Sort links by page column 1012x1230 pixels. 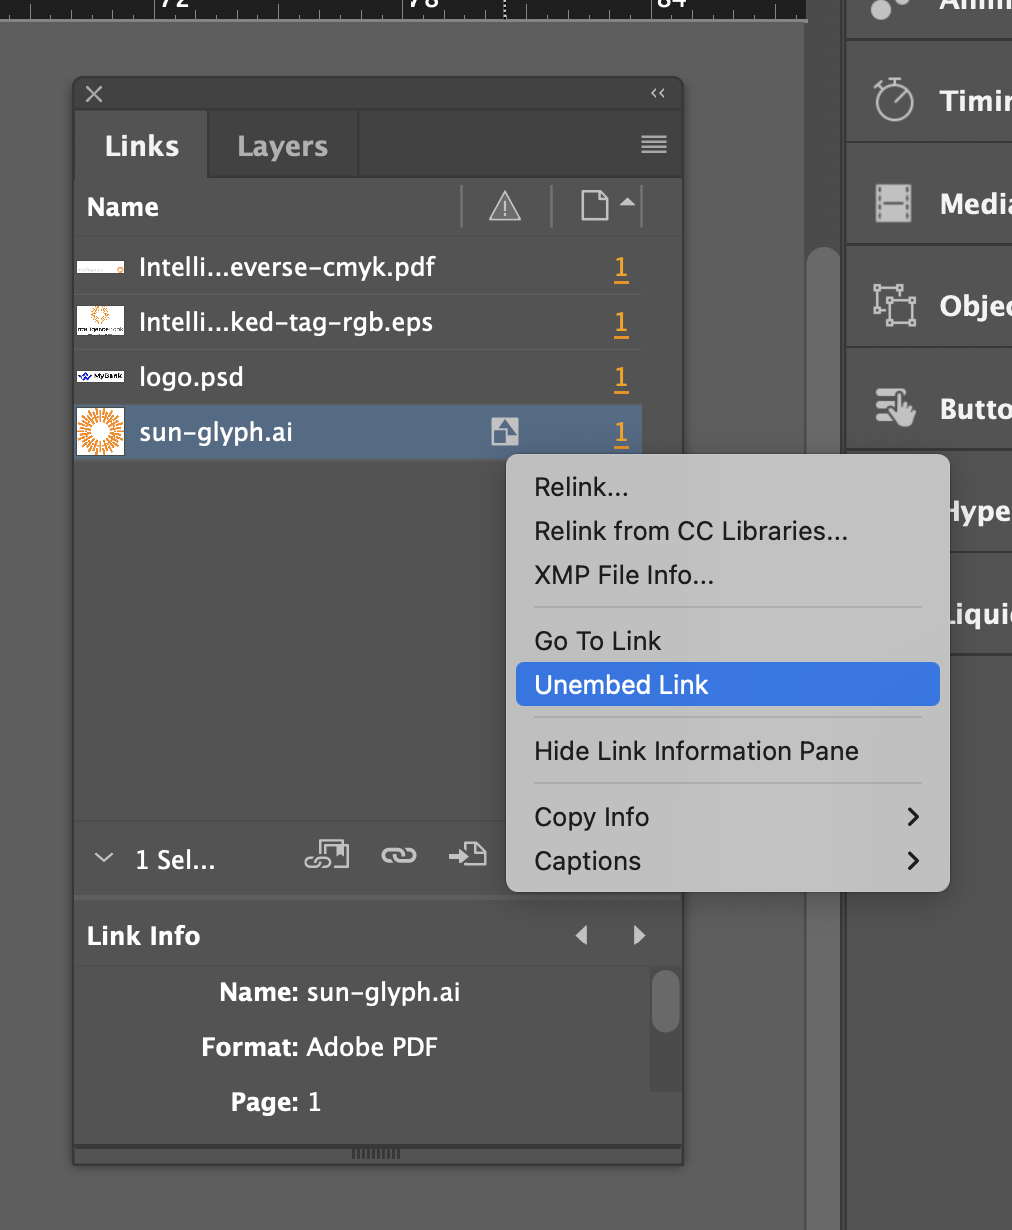pos(596,207)
